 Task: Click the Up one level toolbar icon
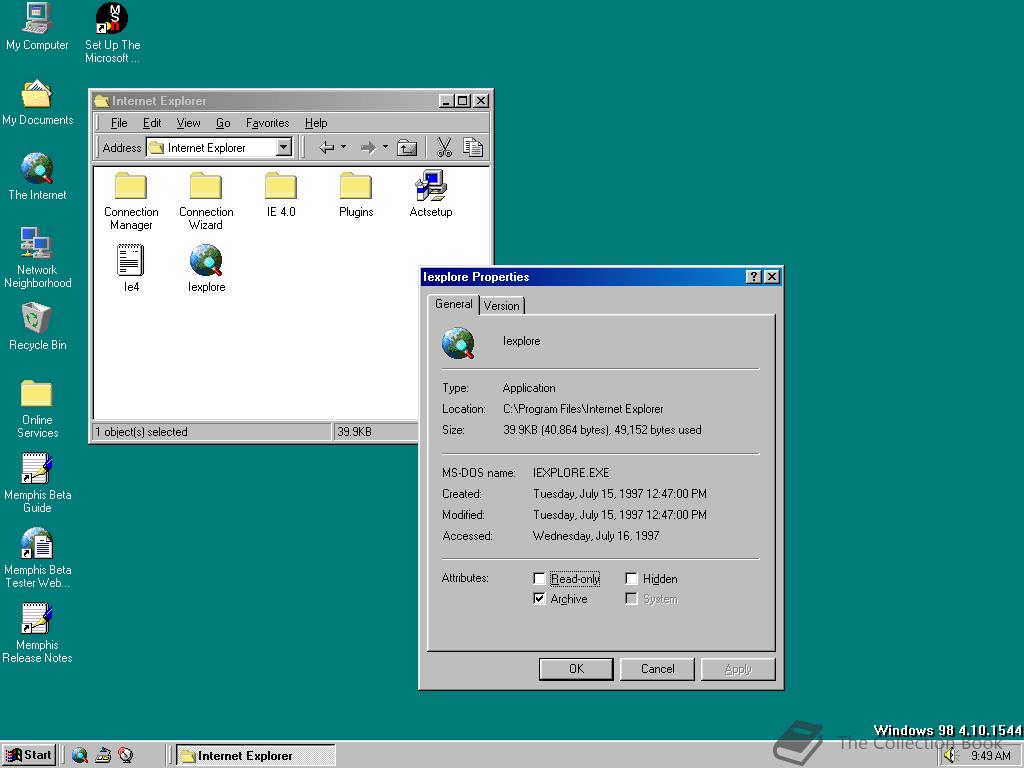(x=407, y=148)
